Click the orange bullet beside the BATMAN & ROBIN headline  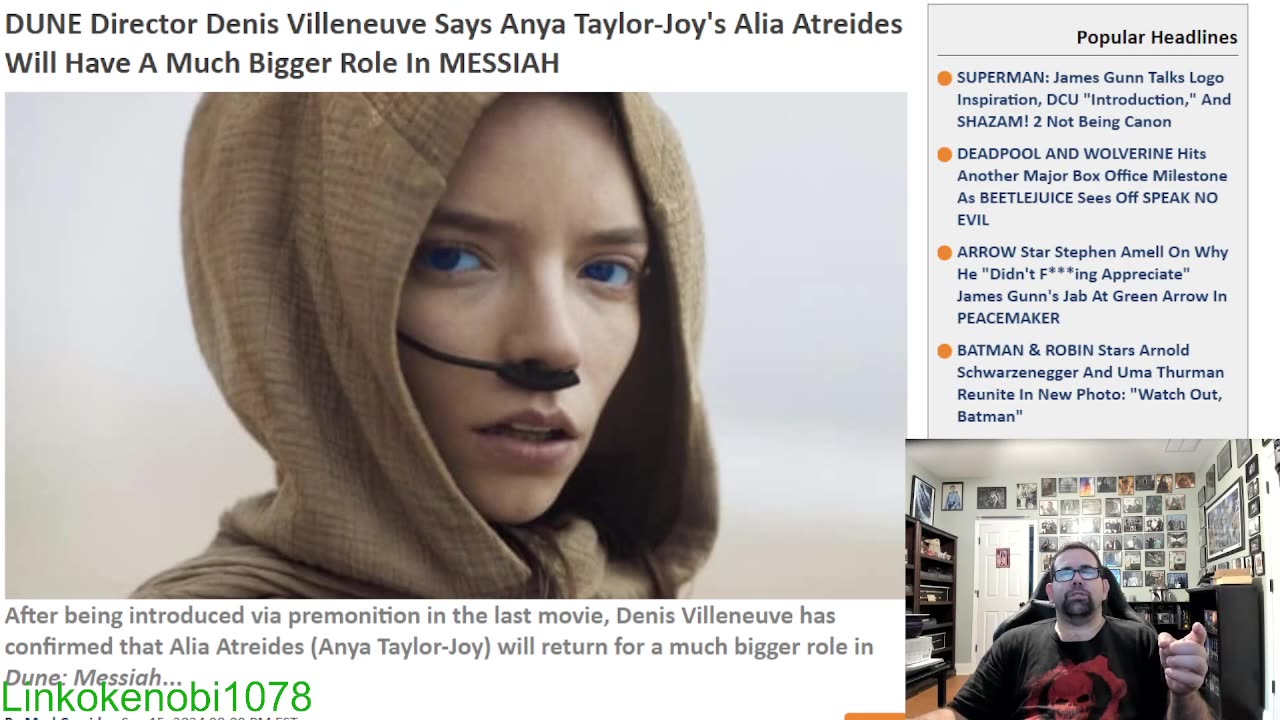944,351
